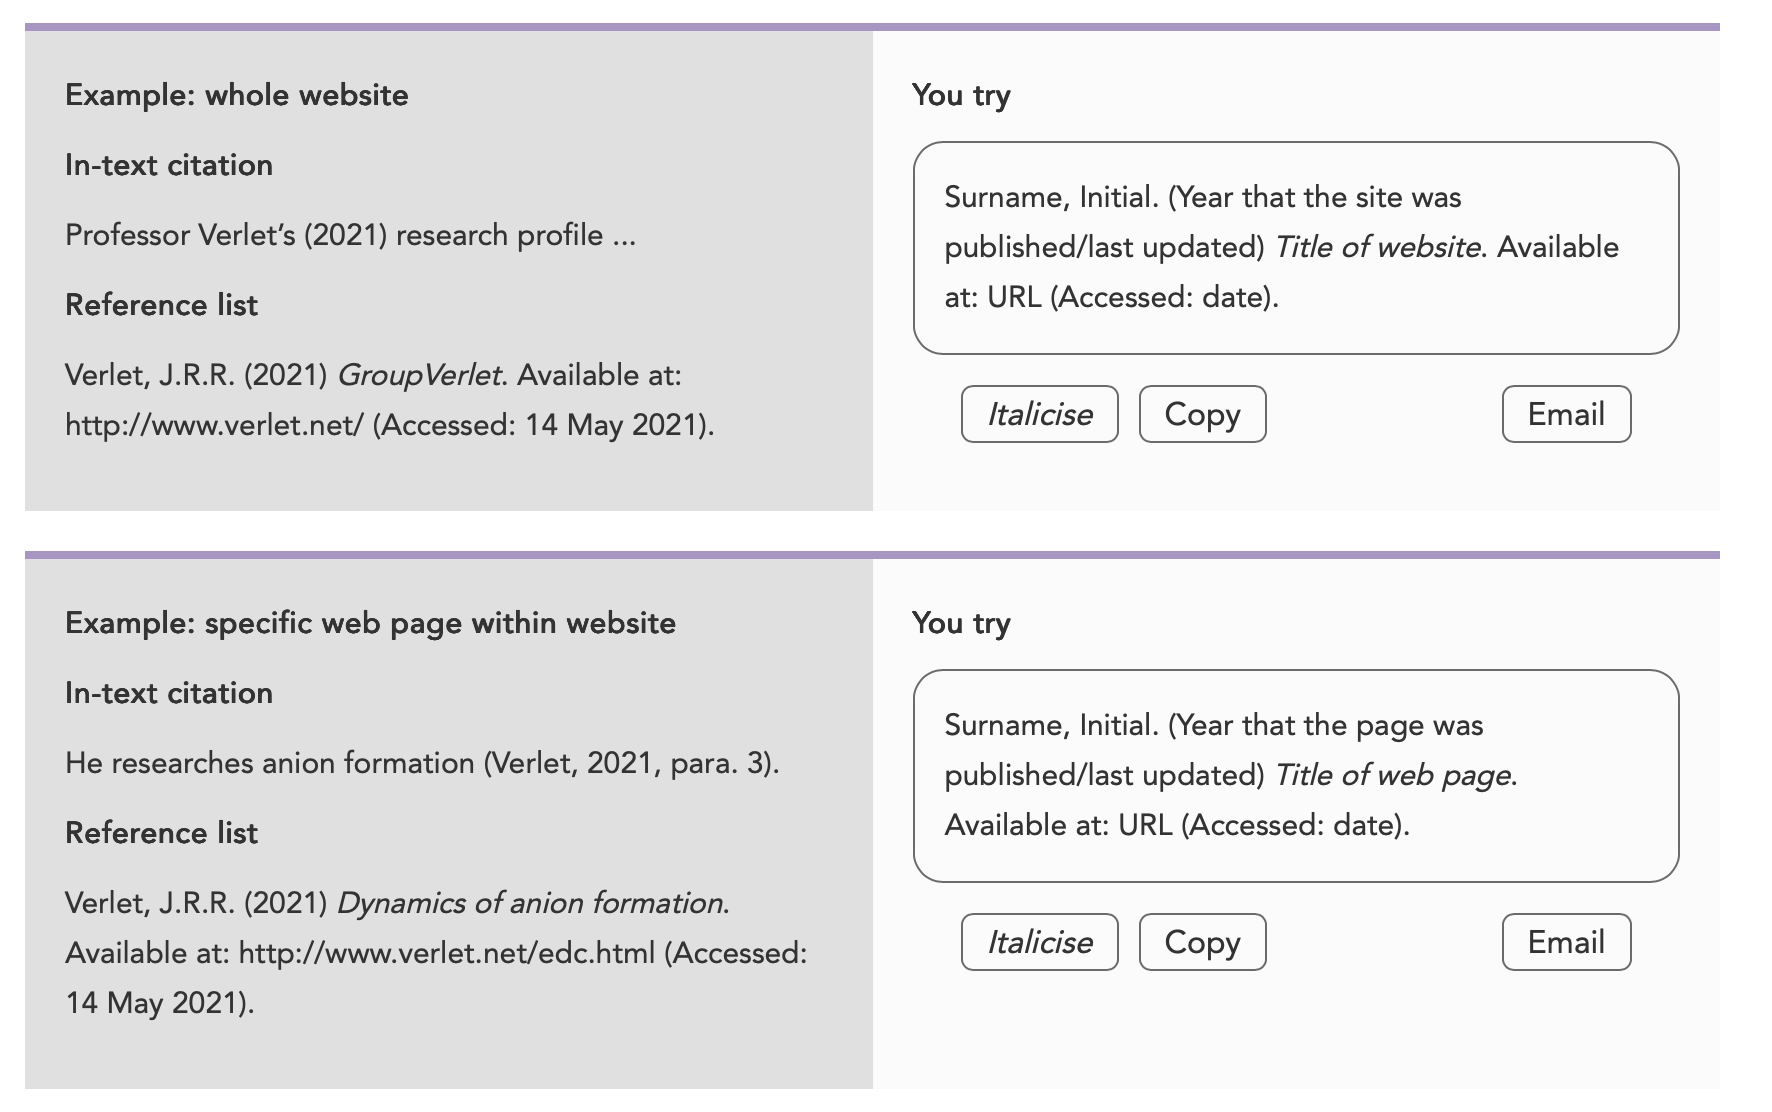Click the italic title 'GroupVerlet' in the reference
This screenshot has height=1112, width=1772.
(x=422, y=375)
